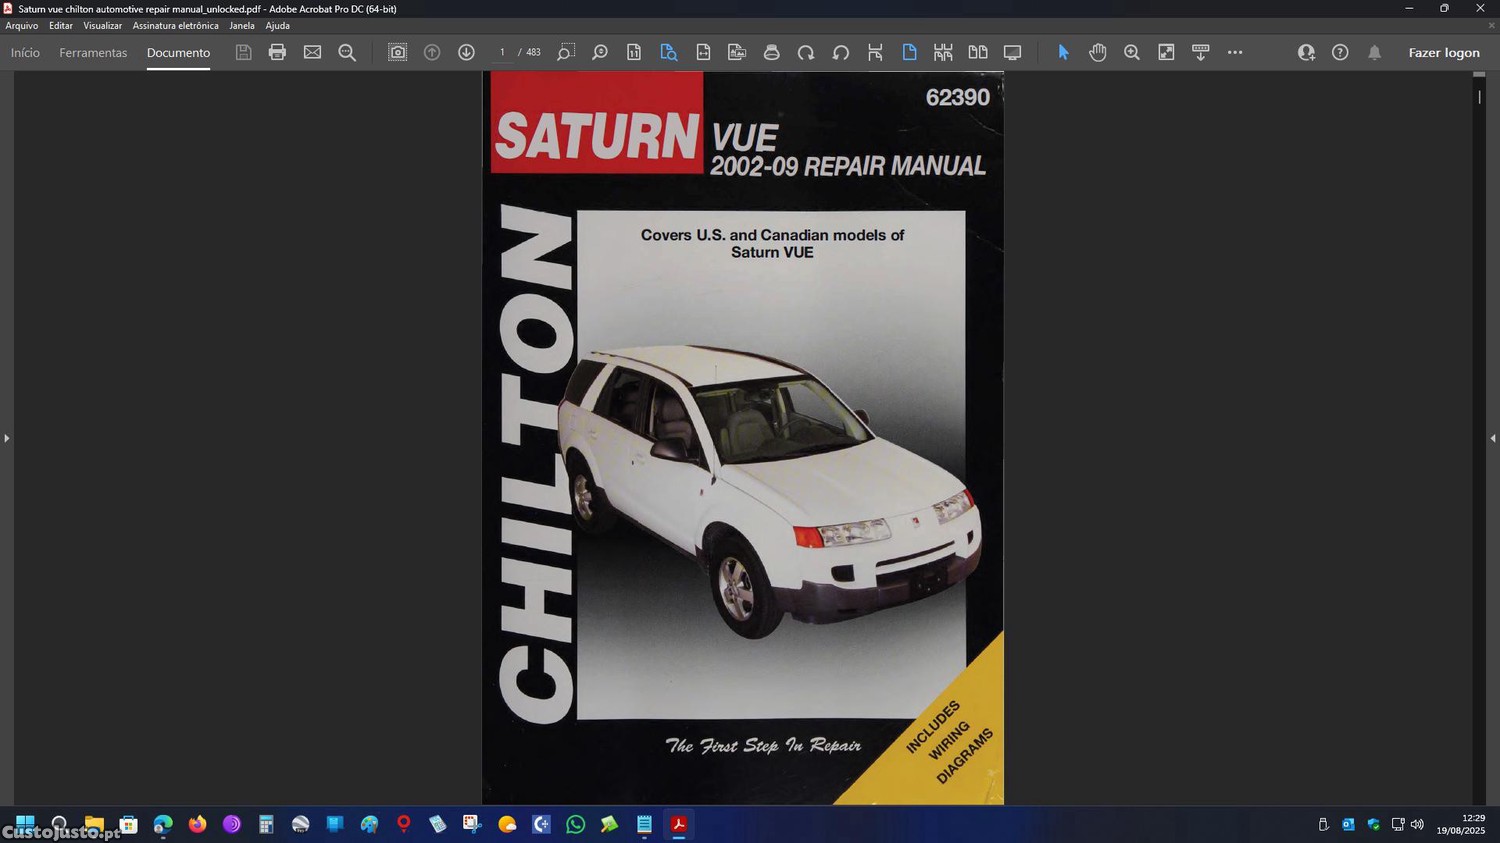The width and height of the screenshot is (1500, 843).
Task: Toggle two-page side-by-side view
Action: point(977,52)
